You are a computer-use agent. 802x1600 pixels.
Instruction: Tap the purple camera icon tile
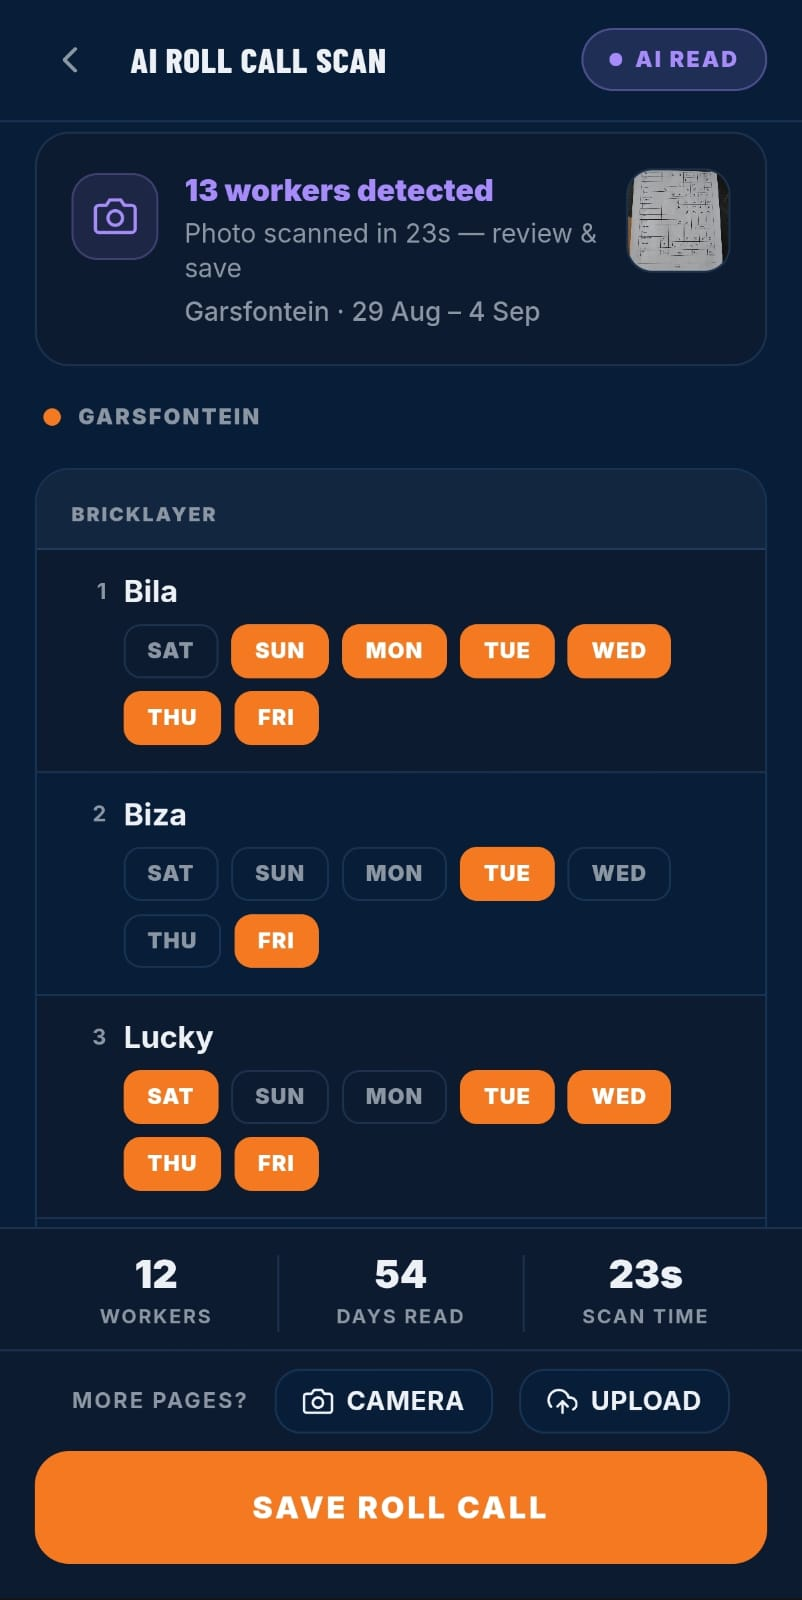tap(115, 216)
